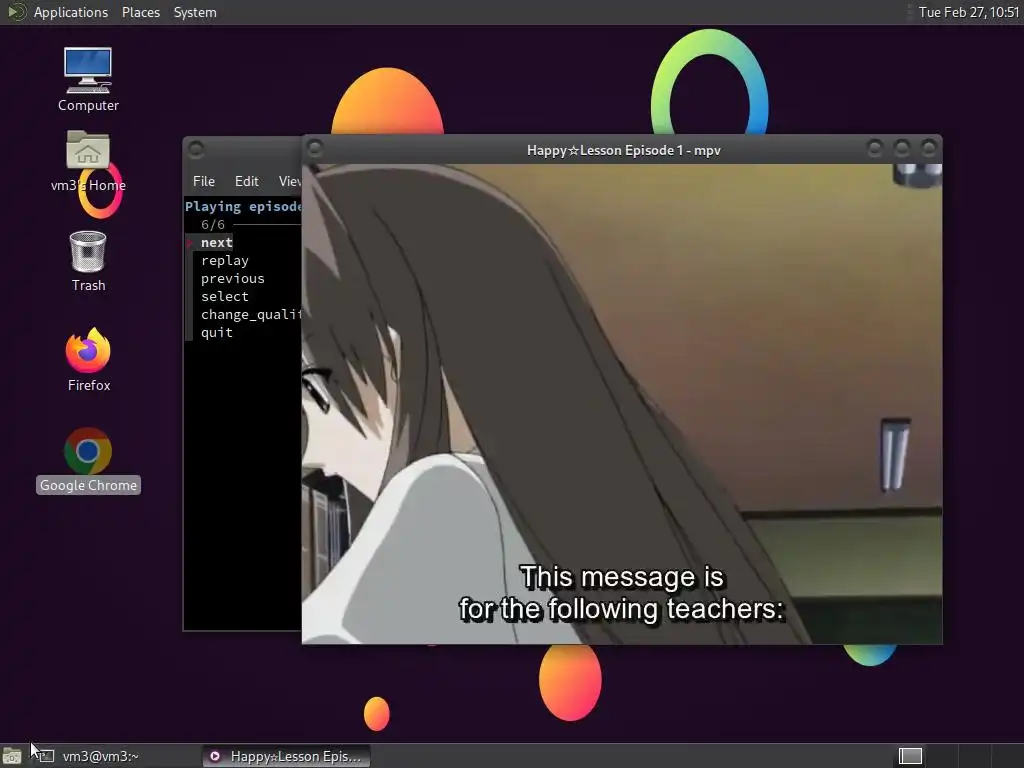Select the 'select' option in the terminal
The image size is (1024, 768).
pos(225,296)
